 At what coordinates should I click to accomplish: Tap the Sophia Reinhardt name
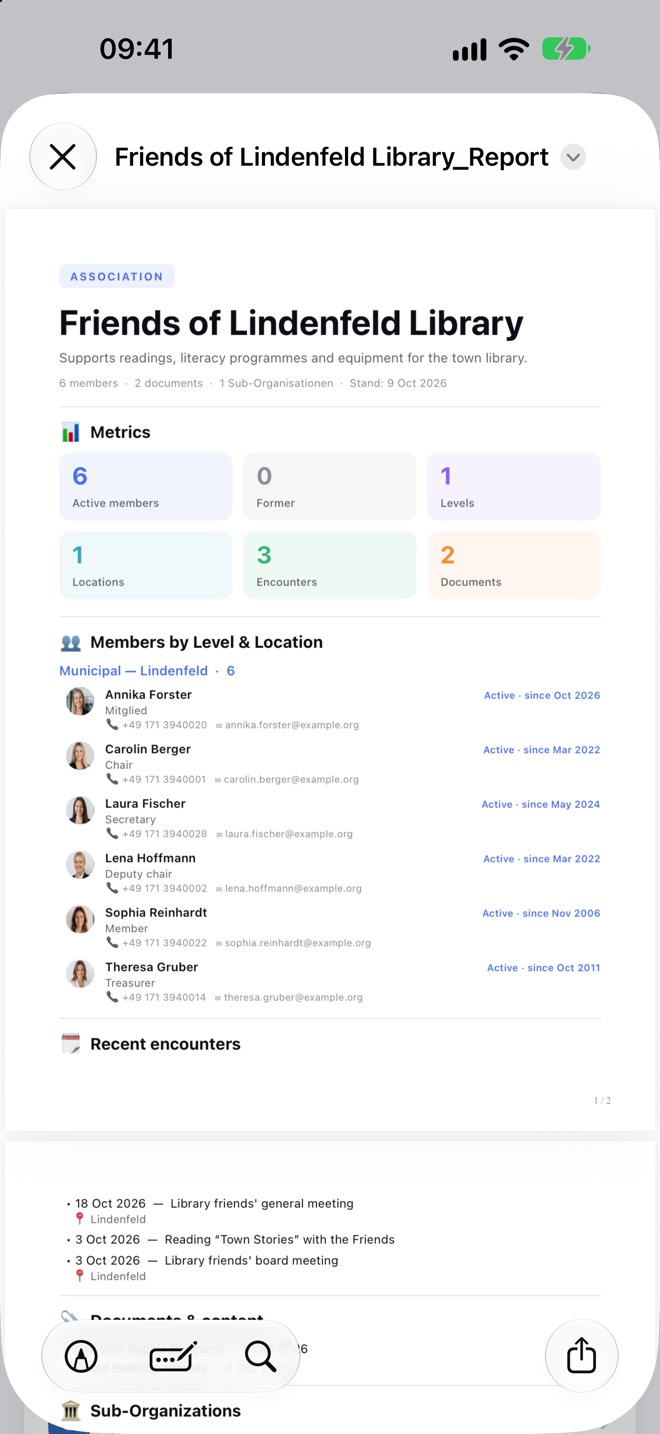156,913
